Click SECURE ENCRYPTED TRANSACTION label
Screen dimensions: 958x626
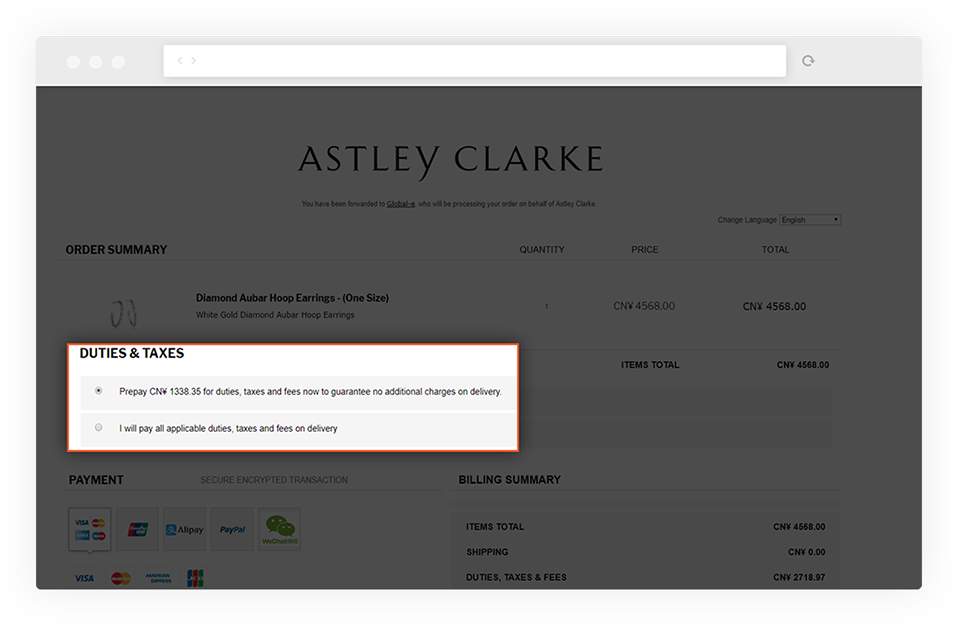274,480
